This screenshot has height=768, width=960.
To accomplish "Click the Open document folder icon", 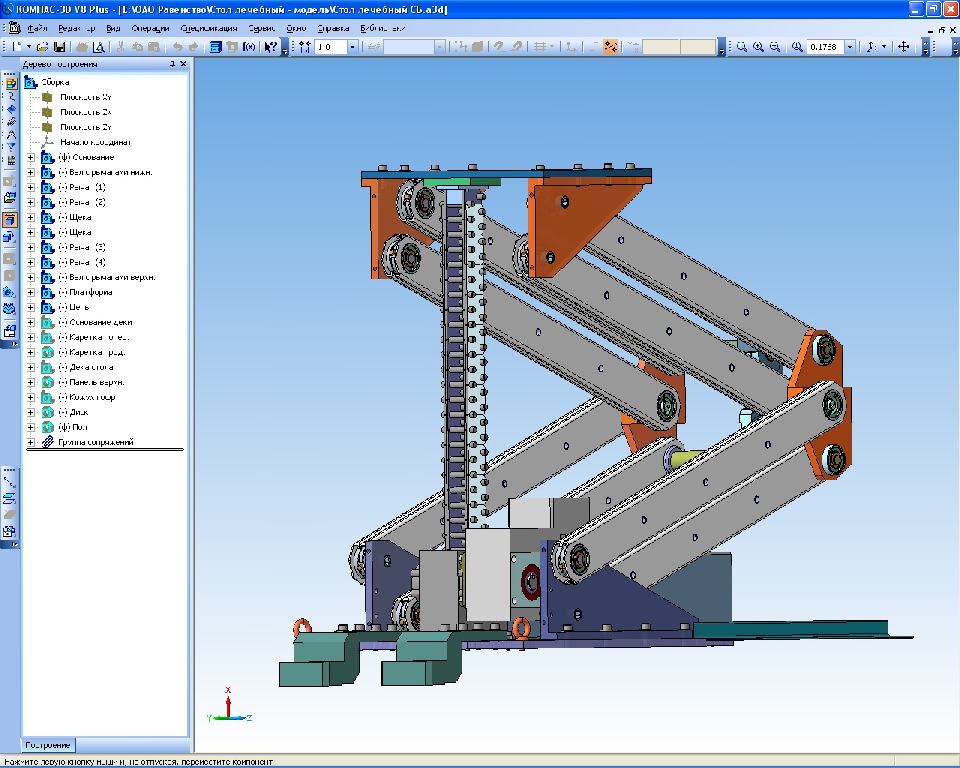I will [x=44, y=47].
